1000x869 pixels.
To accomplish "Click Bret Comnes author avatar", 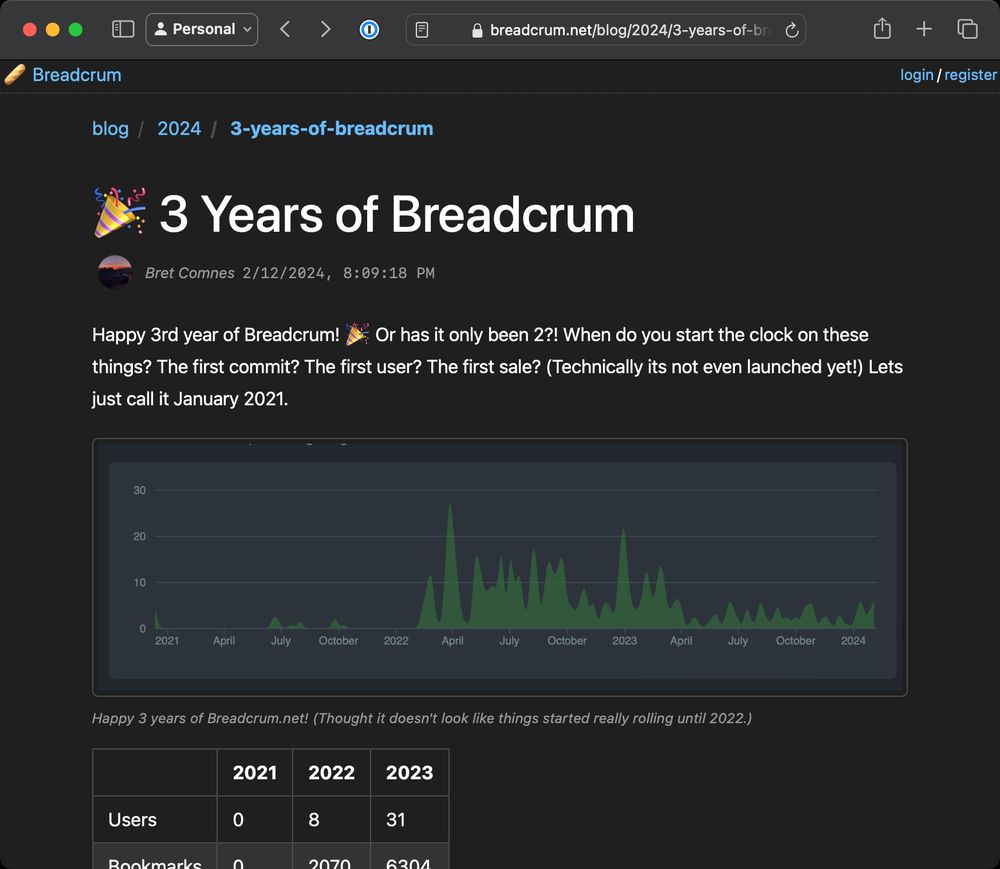I will coord(115,272).
